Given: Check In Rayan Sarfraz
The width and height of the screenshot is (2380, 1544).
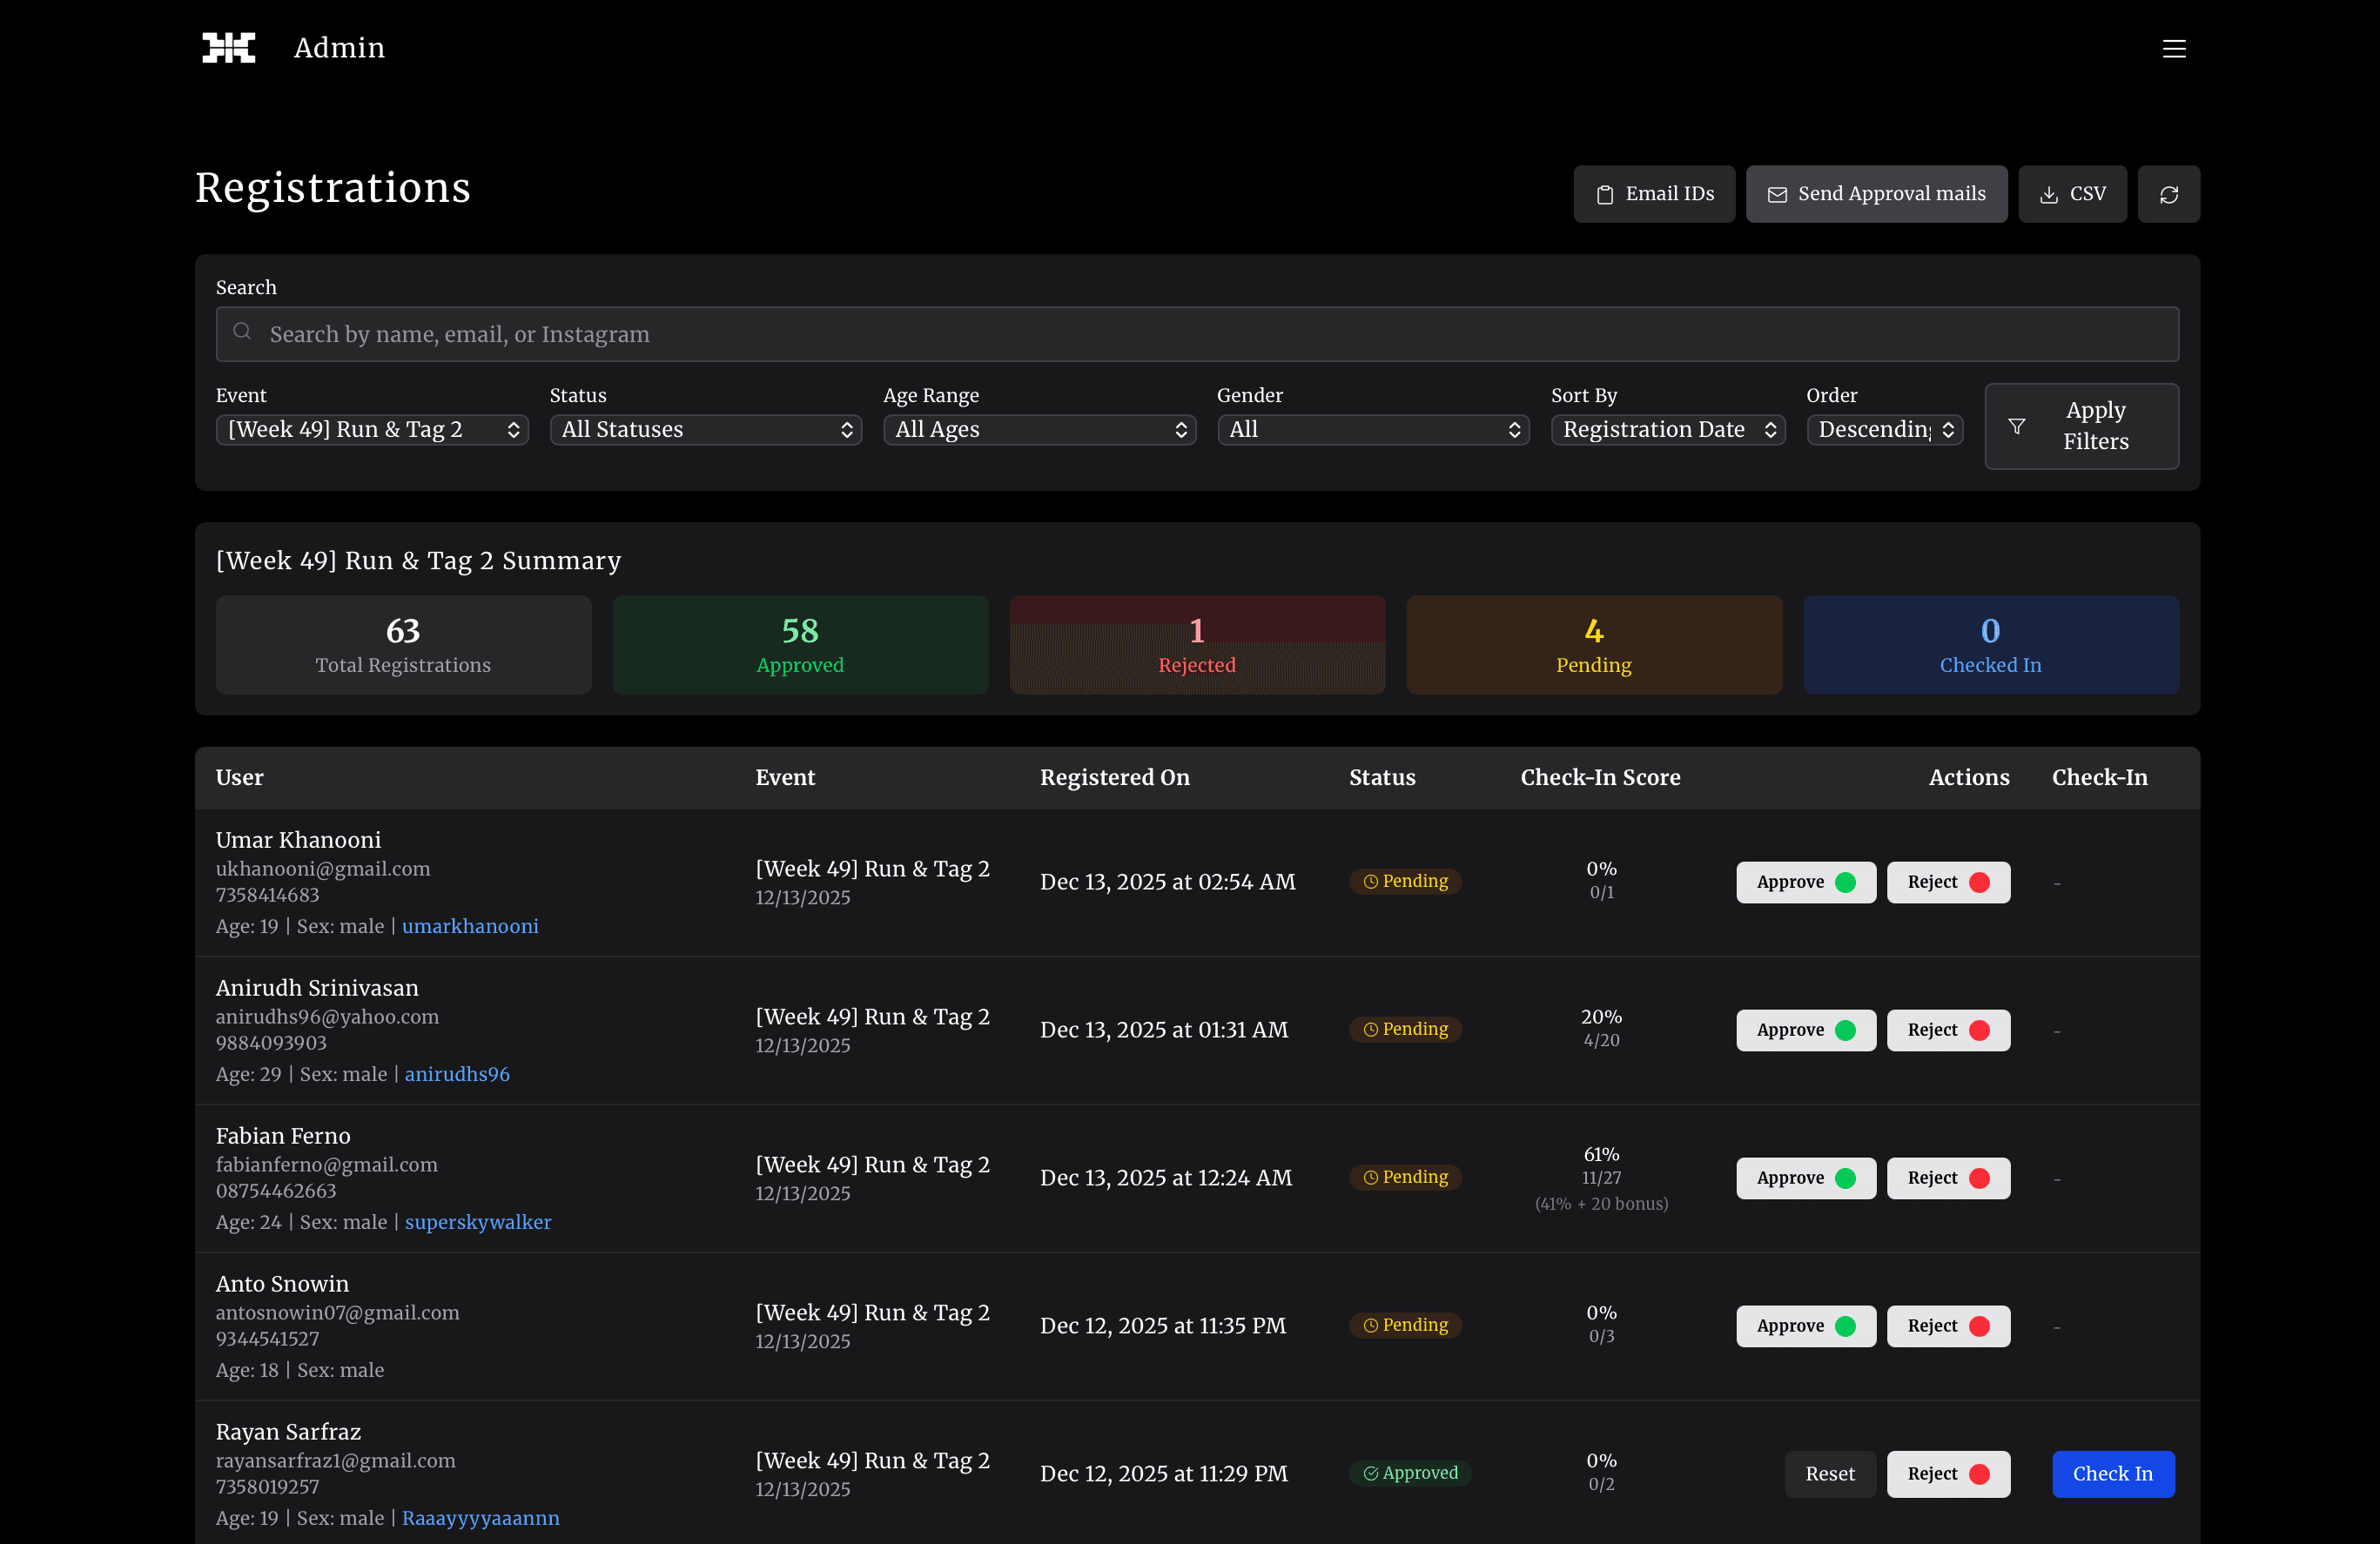Looking at the screenshot, I should [2112, 1474].
